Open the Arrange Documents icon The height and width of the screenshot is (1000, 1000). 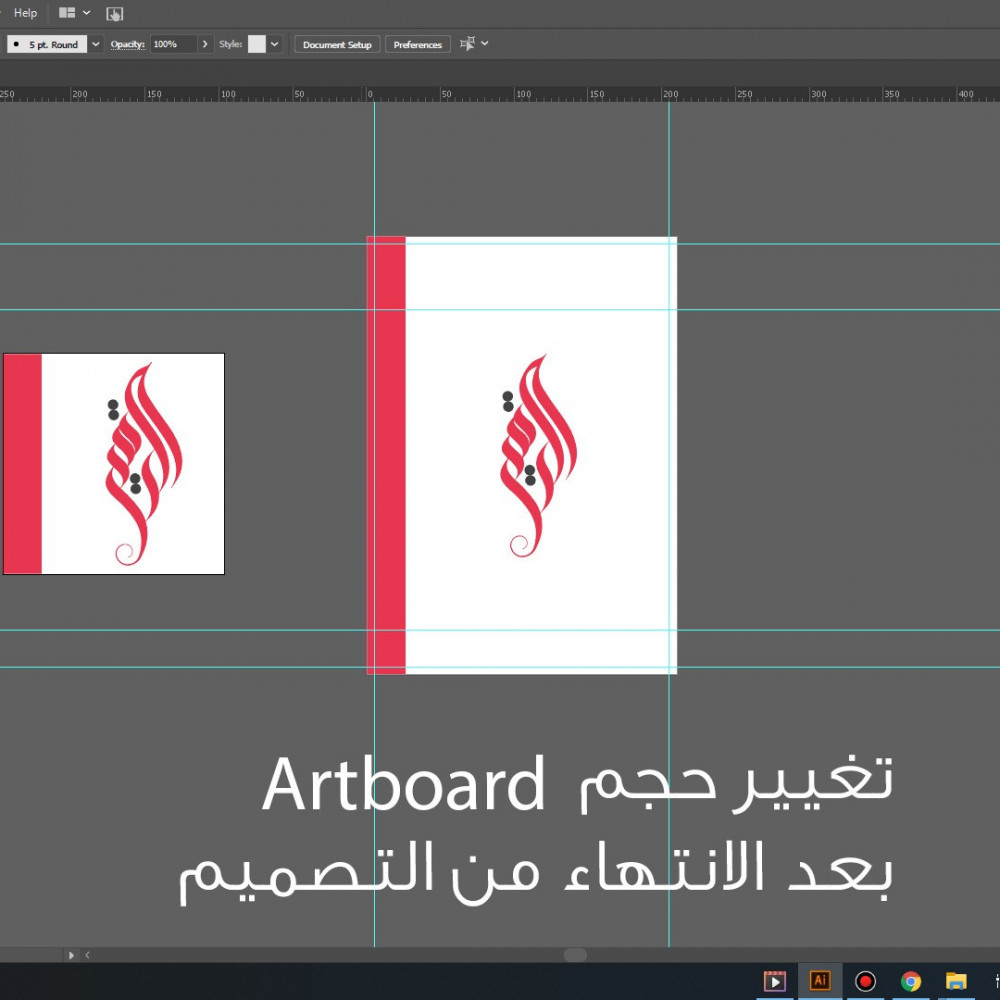[x=65, y=13]
